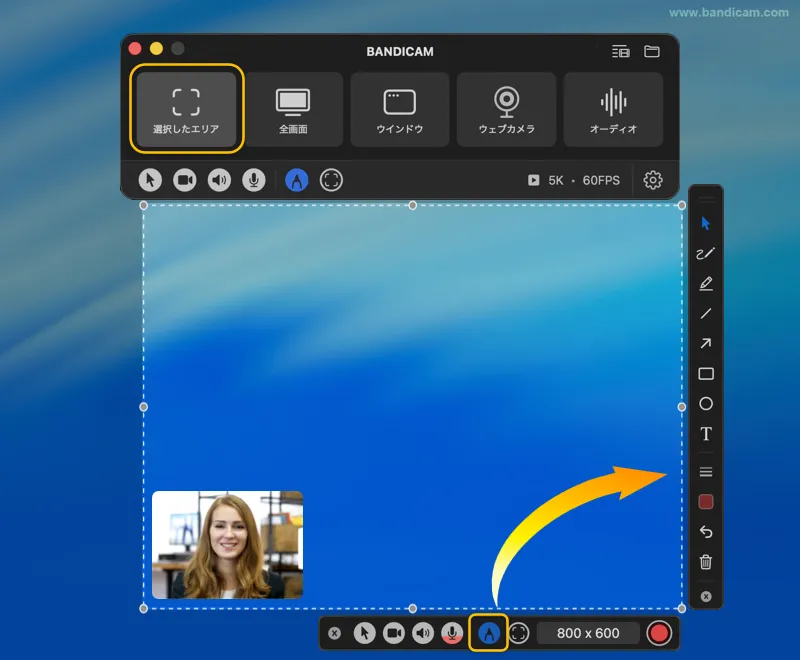The width and height of the screenshot is (800, 660).
Task: Click the right-middle selection edge handle
Action: point(682,407)
